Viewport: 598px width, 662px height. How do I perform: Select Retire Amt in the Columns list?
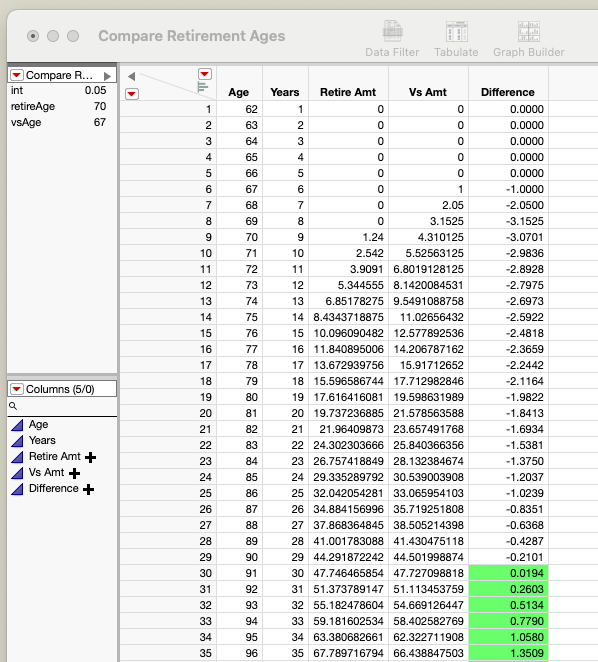point(54,456)
